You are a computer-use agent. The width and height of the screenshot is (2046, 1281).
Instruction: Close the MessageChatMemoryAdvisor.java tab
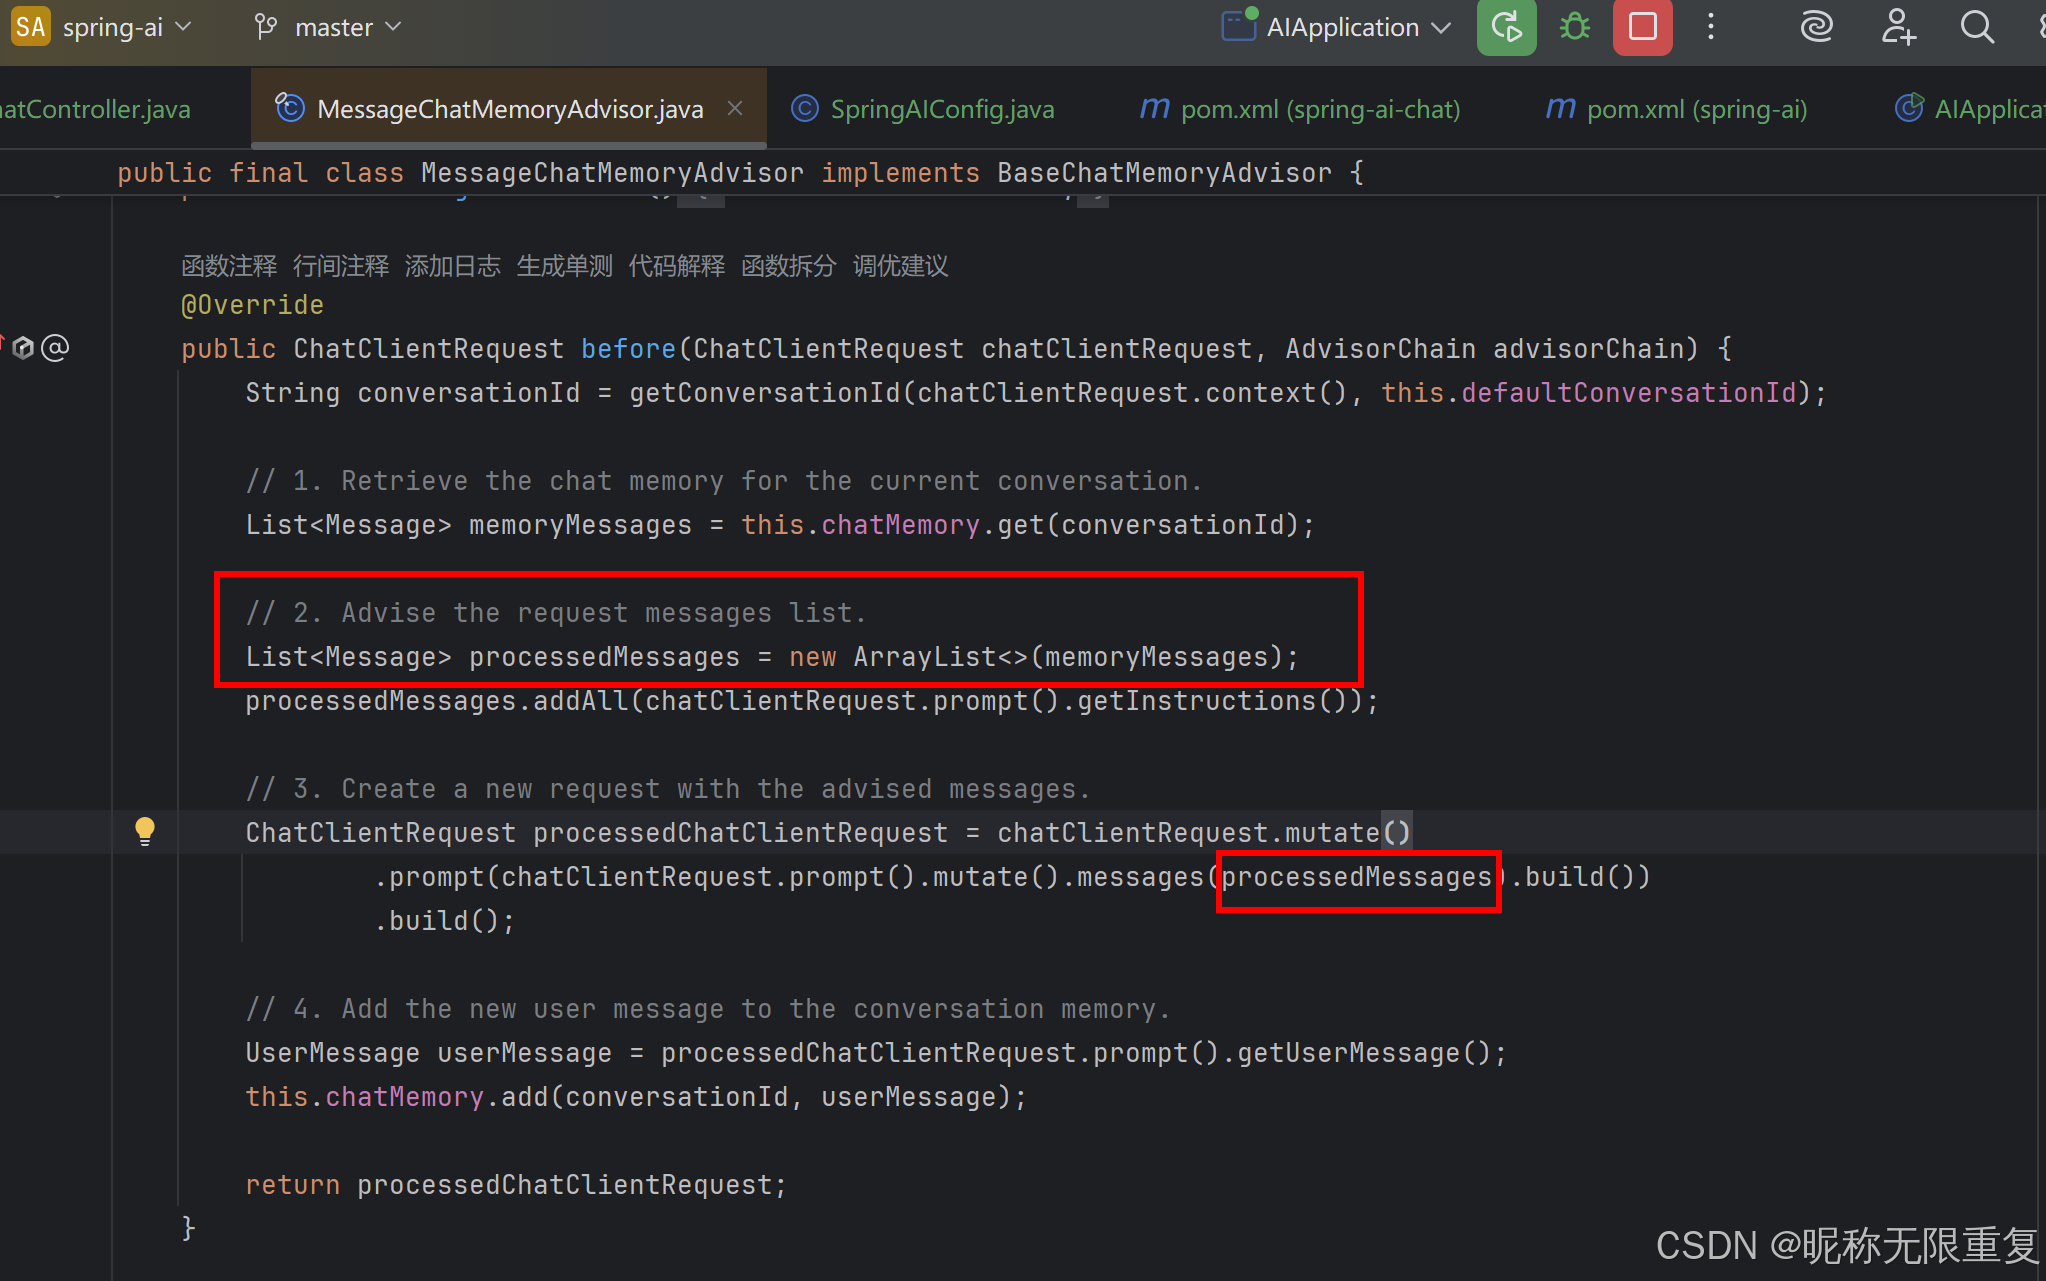pyautogui.click(x=735, y=108)
